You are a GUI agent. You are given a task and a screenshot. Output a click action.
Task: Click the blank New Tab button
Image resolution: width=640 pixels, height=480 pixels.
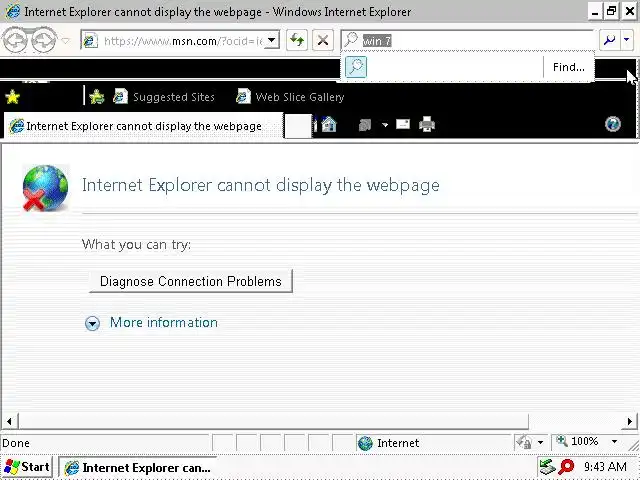point(298,126)
